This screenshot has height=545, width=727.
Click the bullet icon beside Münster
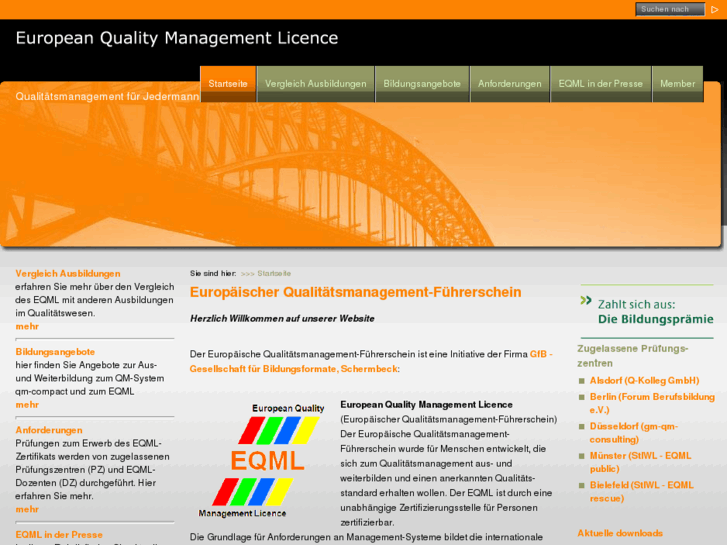(582, 456)
